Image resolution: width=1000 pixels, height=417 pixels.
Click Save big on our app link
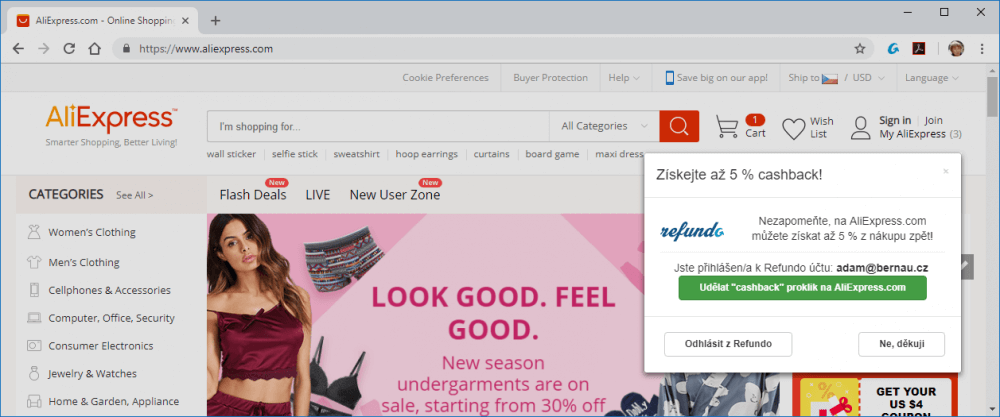(716, 78)
